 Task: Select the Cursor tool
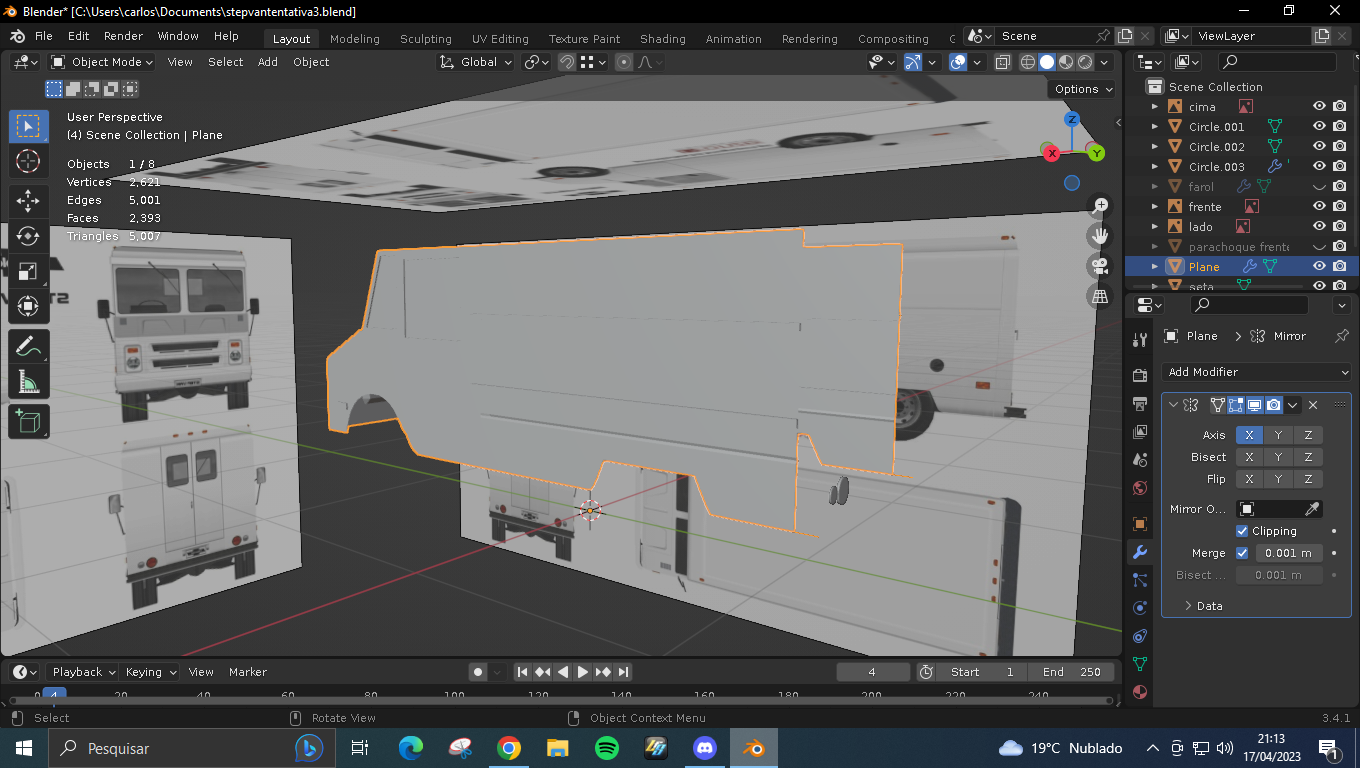[x=28, y=161]
